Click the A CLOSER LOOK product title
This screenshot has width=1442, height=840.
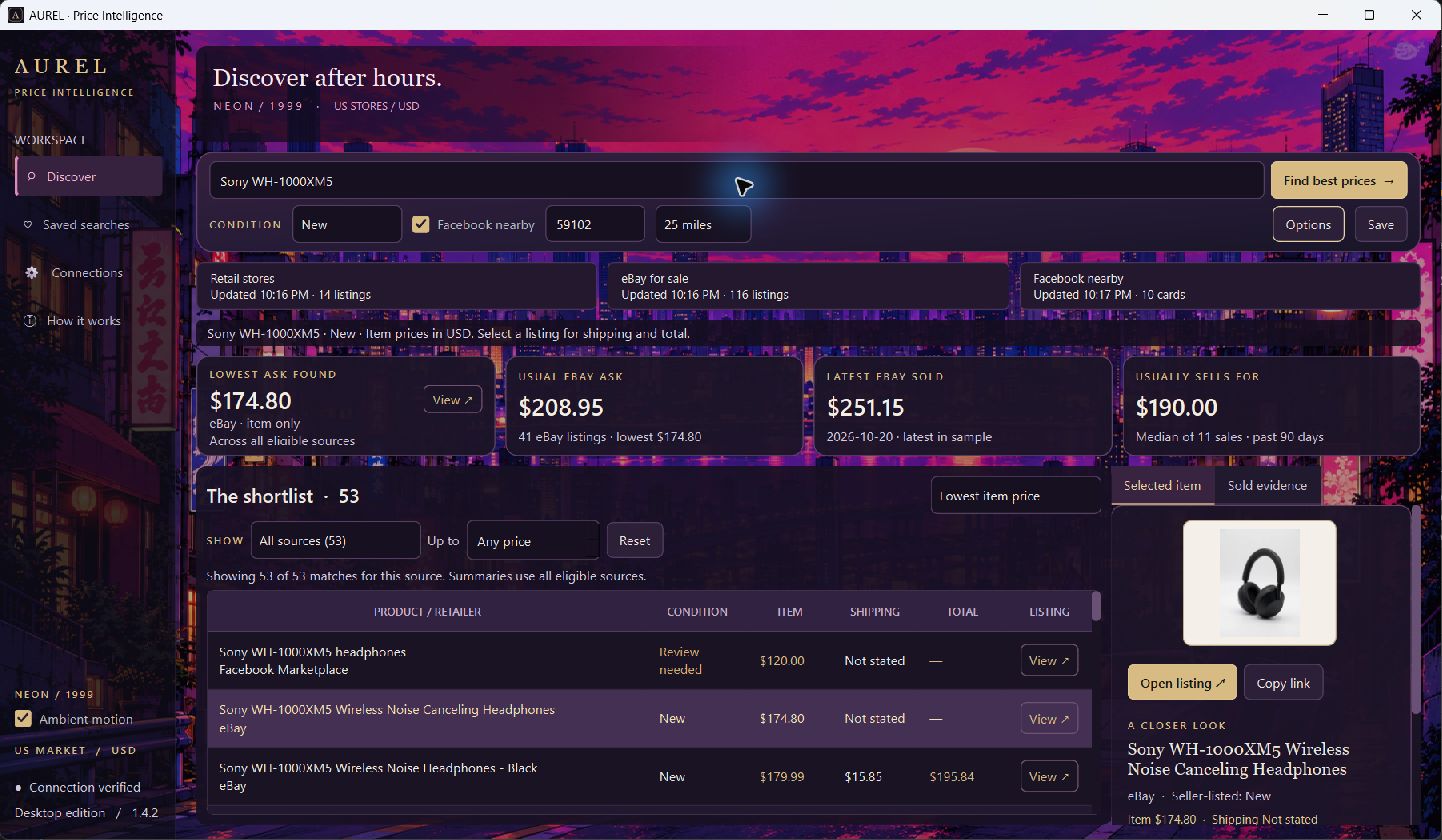coord(1238,759)
